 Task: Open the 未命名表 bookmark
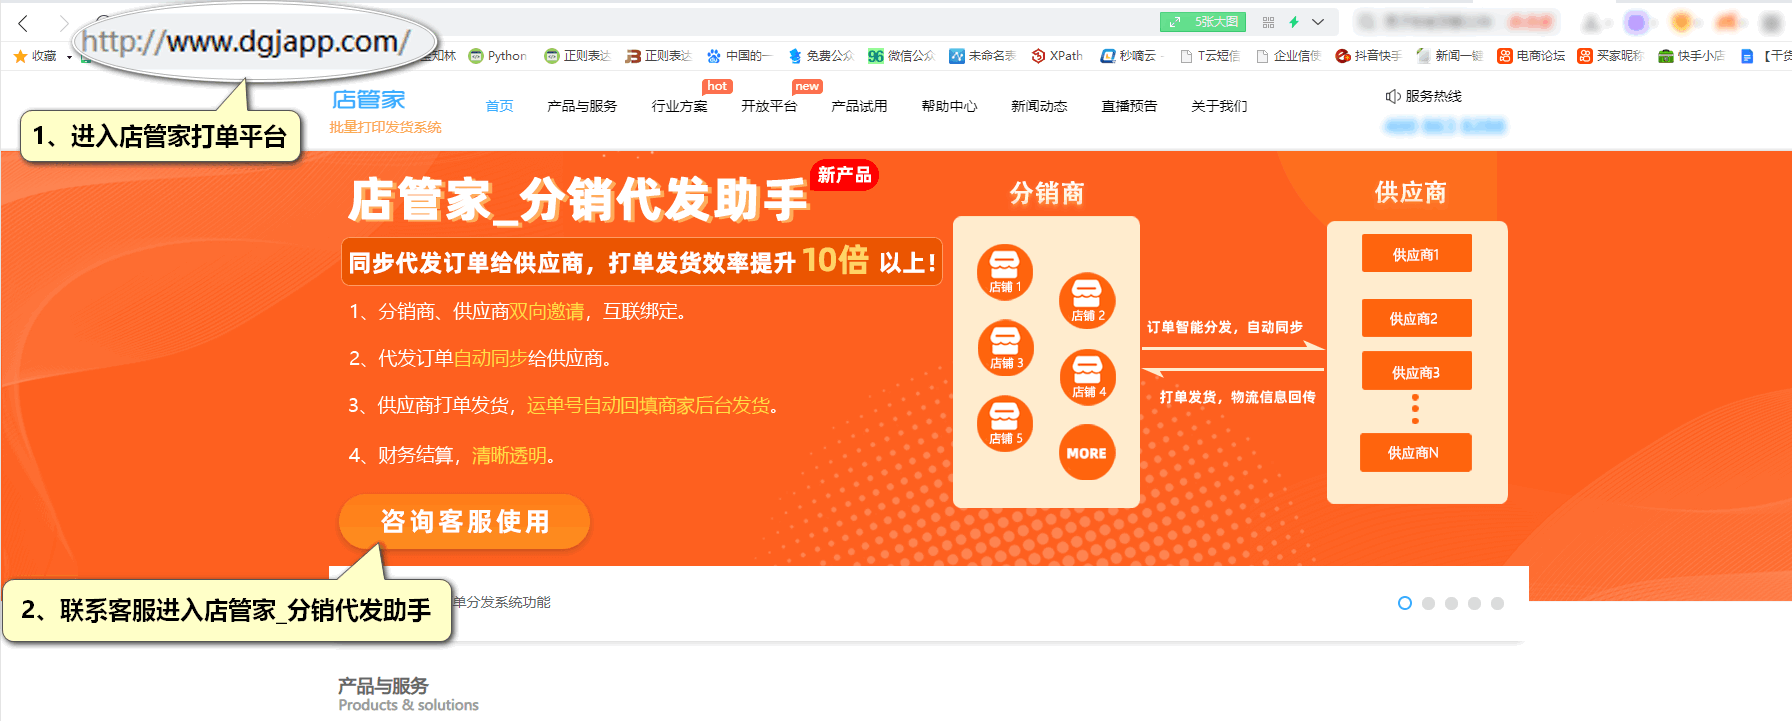click(x=982, y=56)
